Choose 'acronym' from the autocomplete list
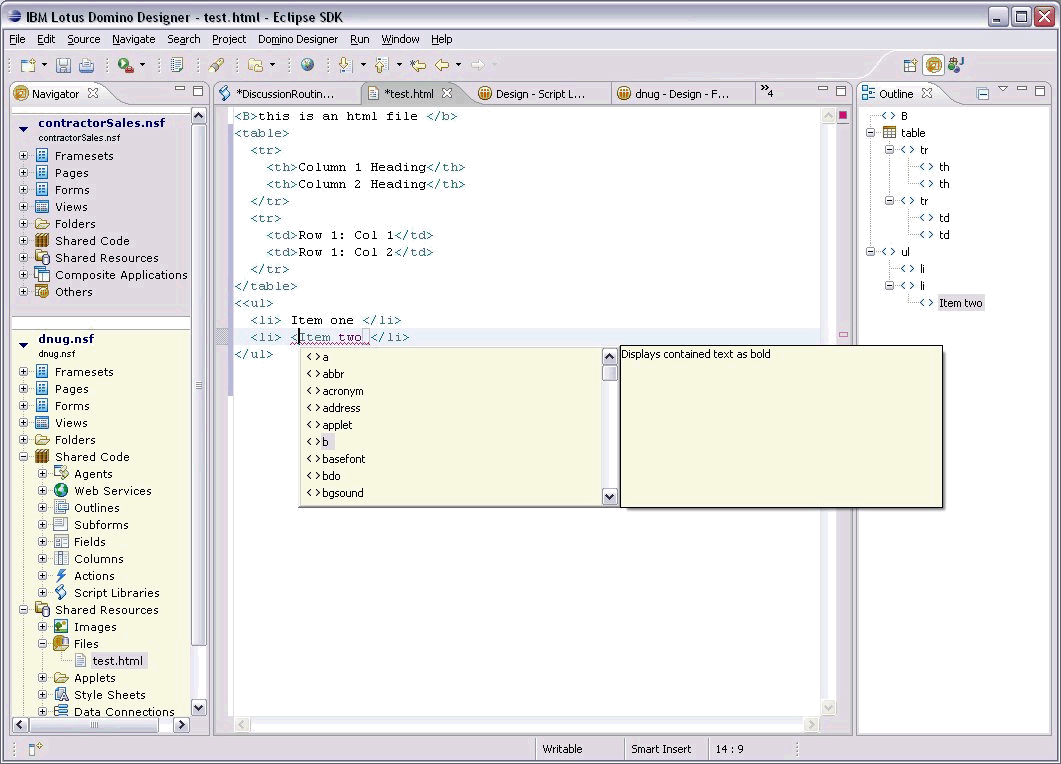 pos(342,391)
